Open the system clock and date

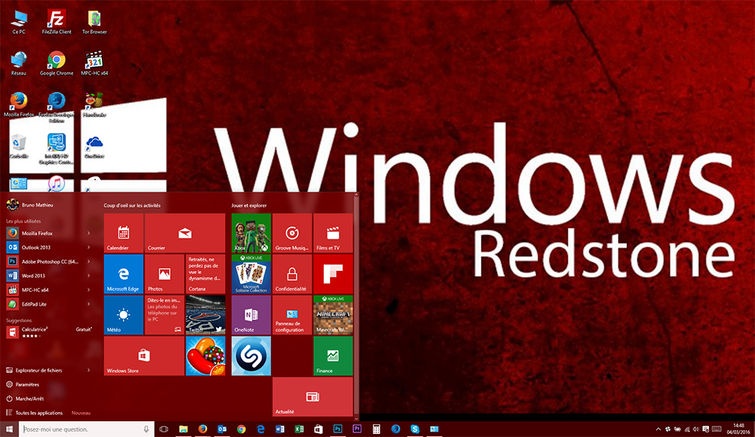pos(738,429)
